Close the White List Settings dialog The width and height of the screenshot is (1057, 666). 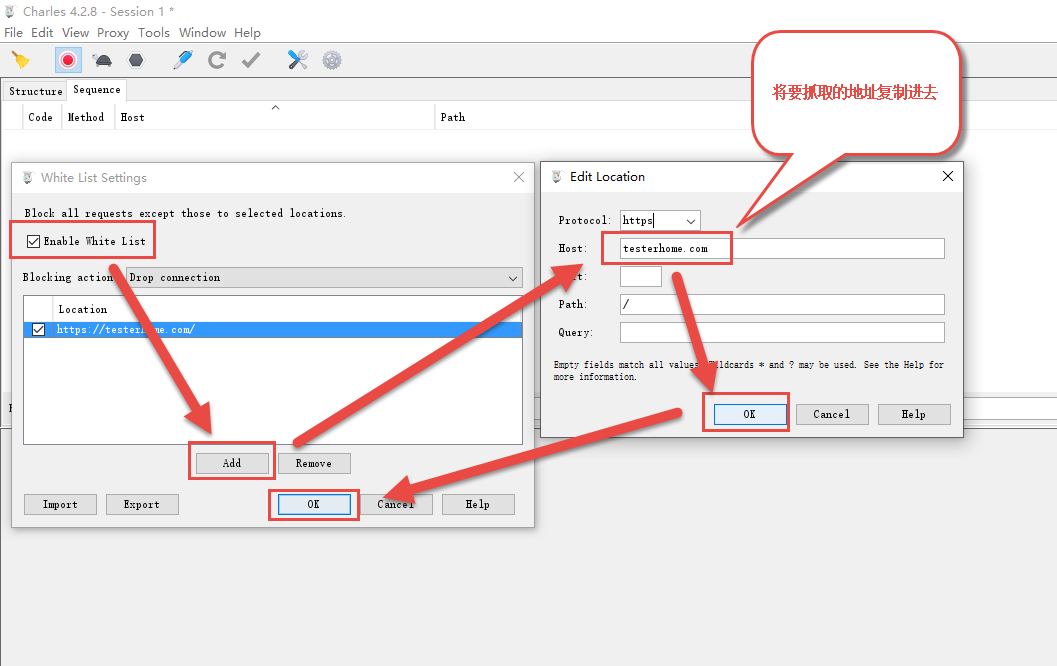point(518,177)
